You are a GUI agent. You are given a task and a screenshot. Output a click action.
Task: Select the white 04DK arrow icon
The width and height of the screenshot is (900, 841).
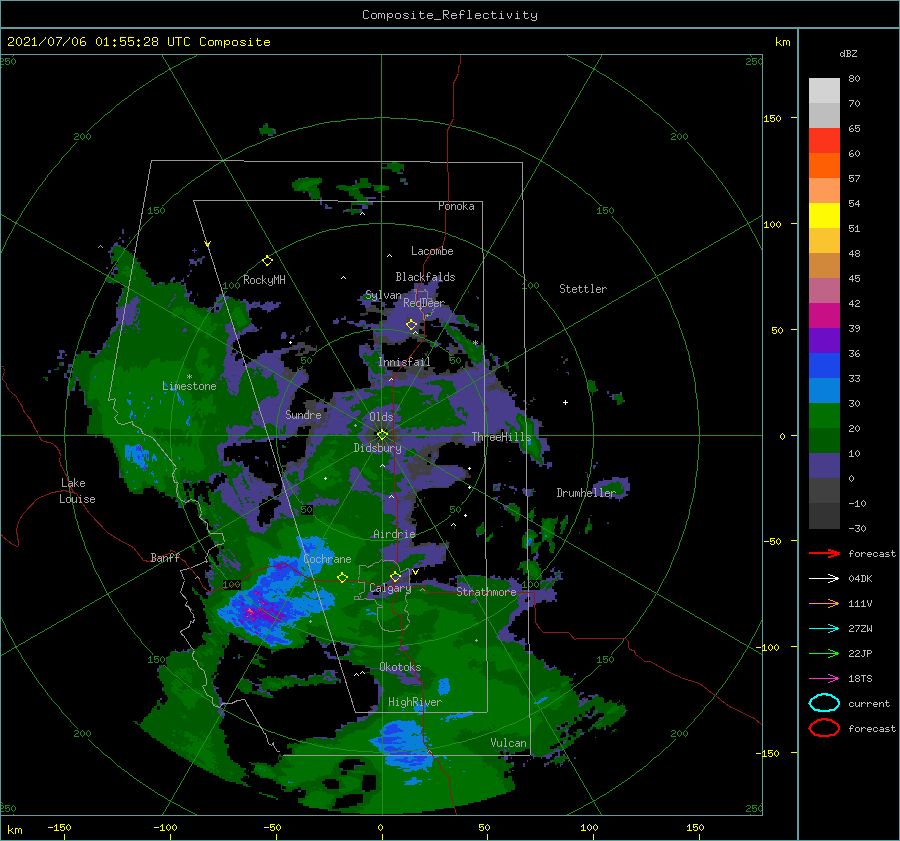click(x=824, y=578)
